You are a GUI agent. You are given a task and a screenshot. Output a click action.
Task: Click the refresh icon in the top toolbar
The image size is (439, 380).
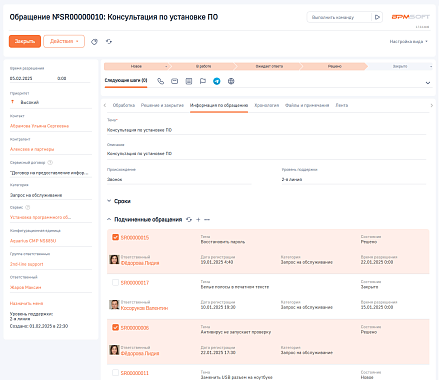tap(109, 42)
